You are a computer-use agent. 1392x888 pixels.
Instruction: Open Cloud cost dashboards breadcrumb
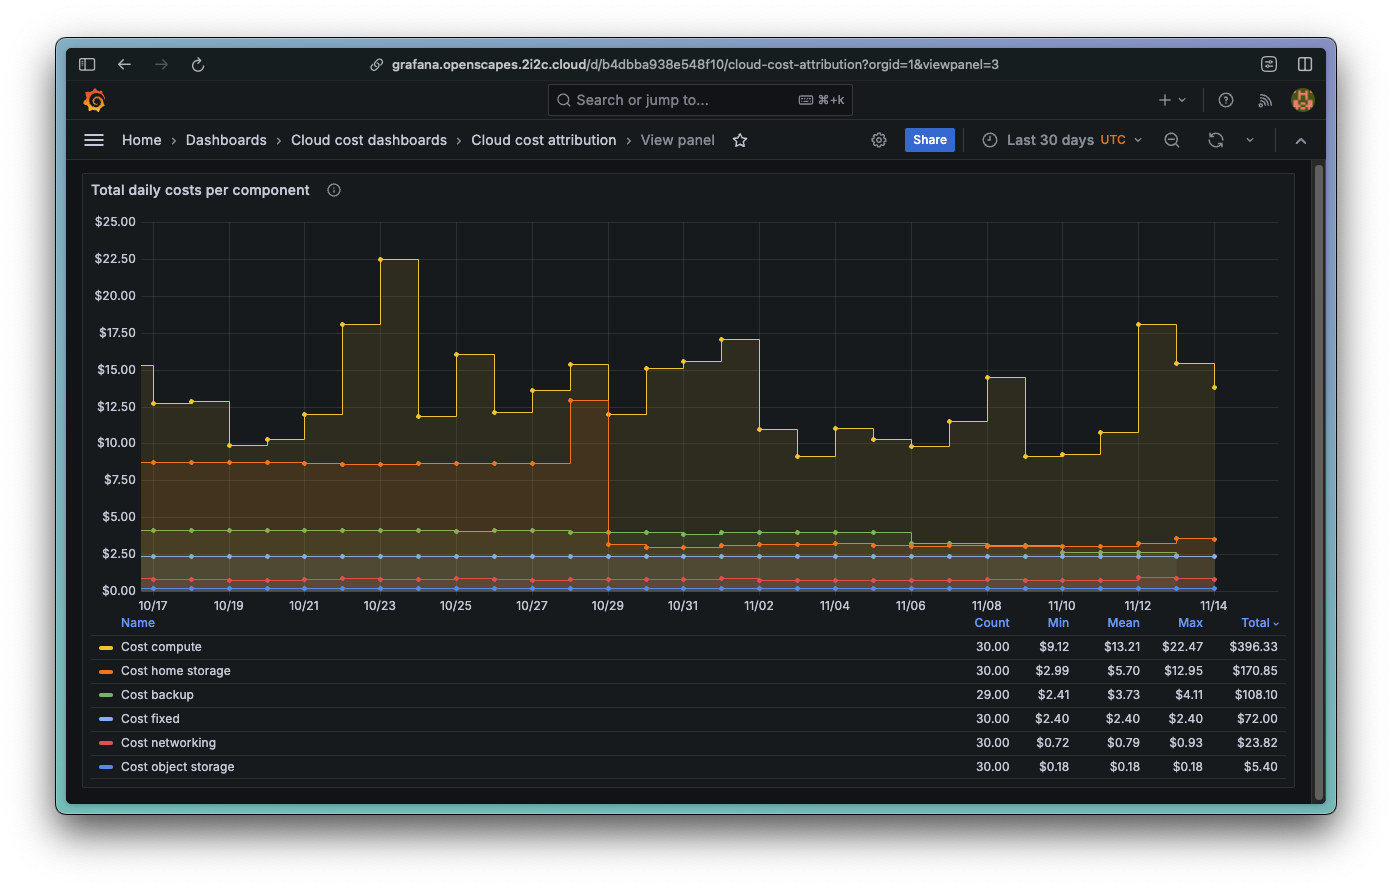click(x=368, y=140)
